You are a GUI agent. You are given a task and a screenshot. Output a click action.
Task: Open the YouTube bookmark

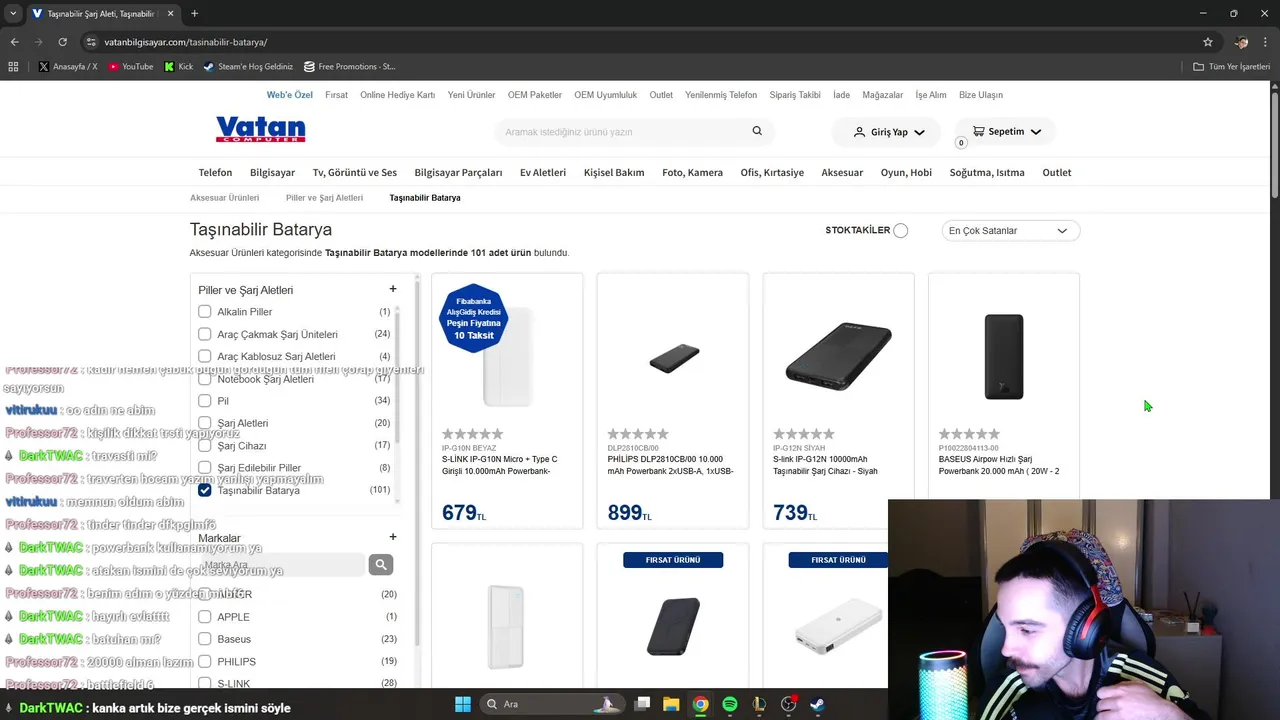131,67
